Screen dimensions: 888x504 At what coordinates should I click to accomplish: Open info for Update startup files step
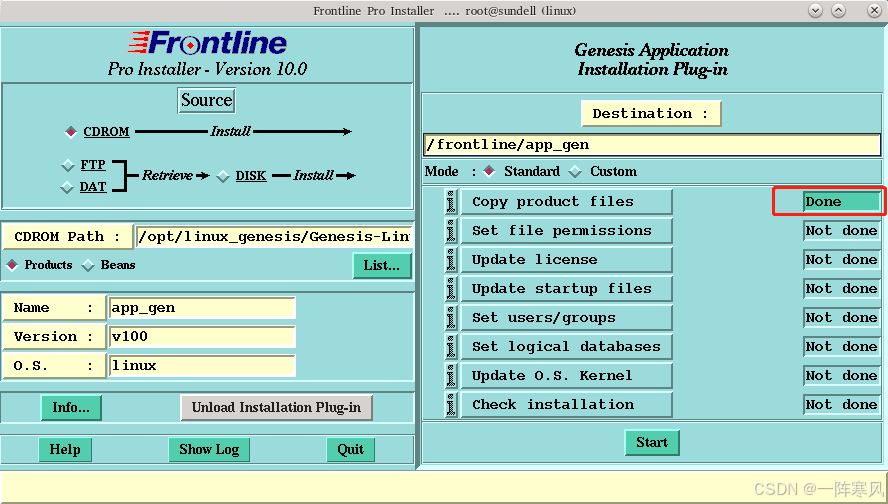[x=451, y=289]
